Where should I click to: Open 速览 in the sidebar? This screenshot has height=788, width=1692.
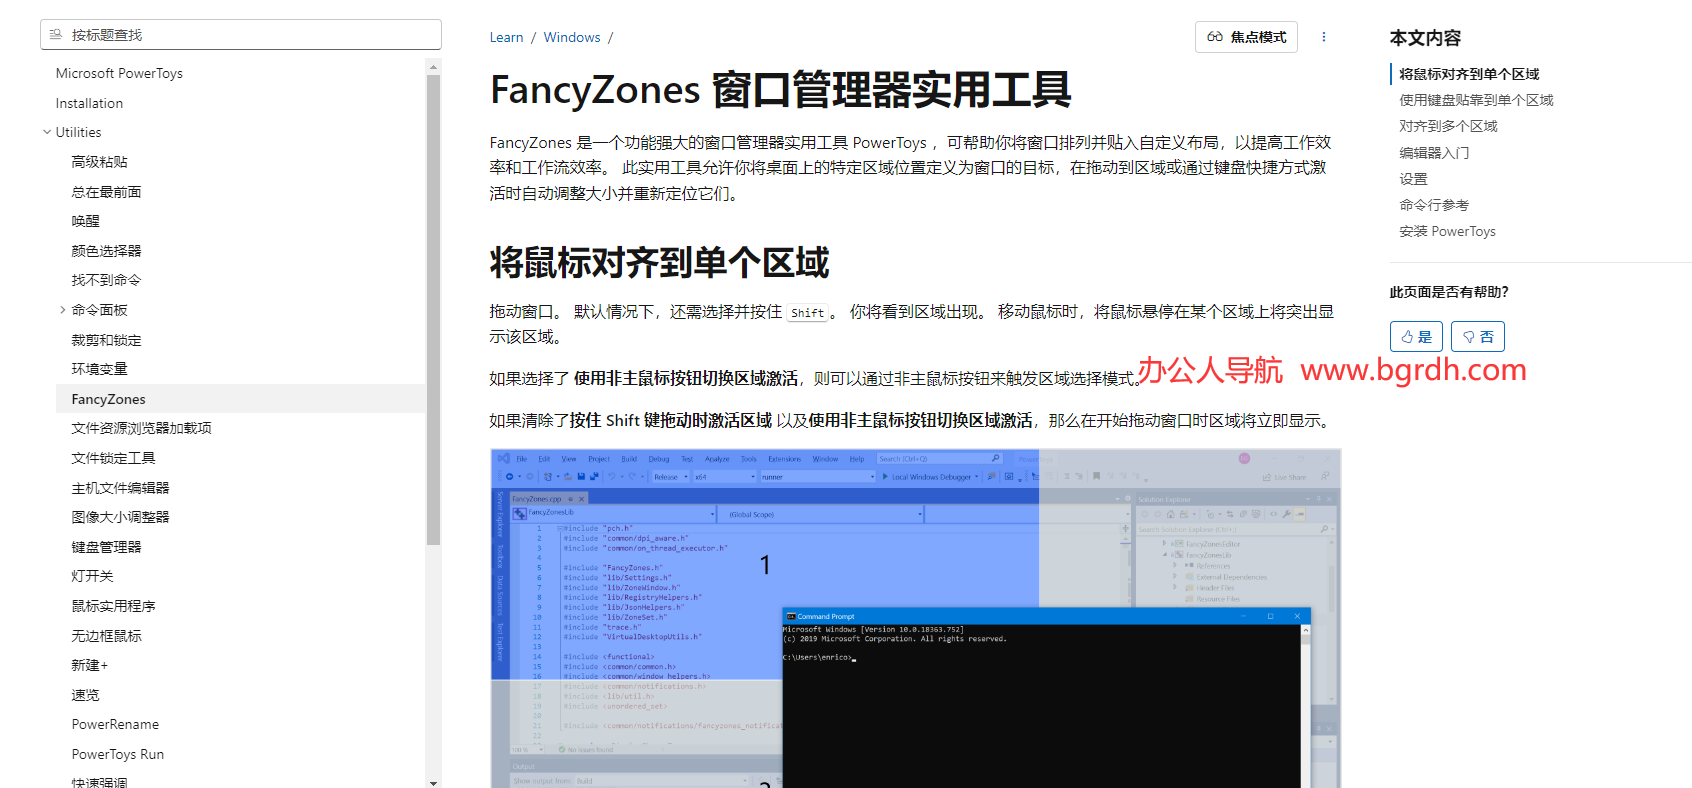click(x=85, y=695)
